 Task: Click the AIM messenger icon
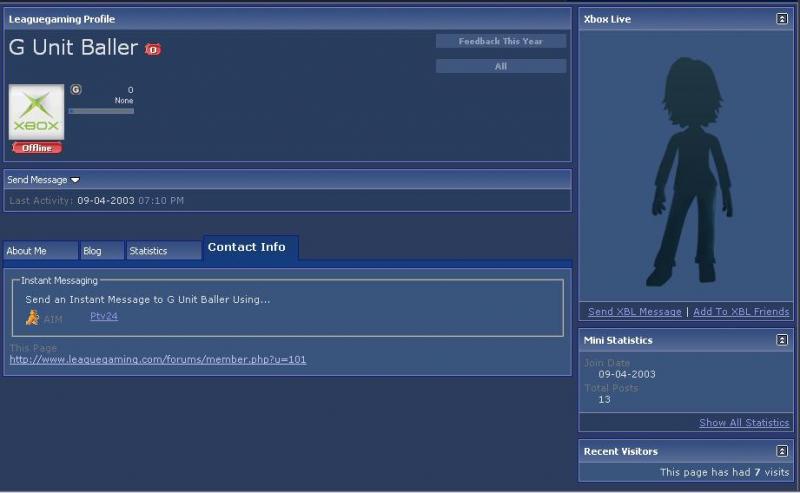[x=32, y=318]
